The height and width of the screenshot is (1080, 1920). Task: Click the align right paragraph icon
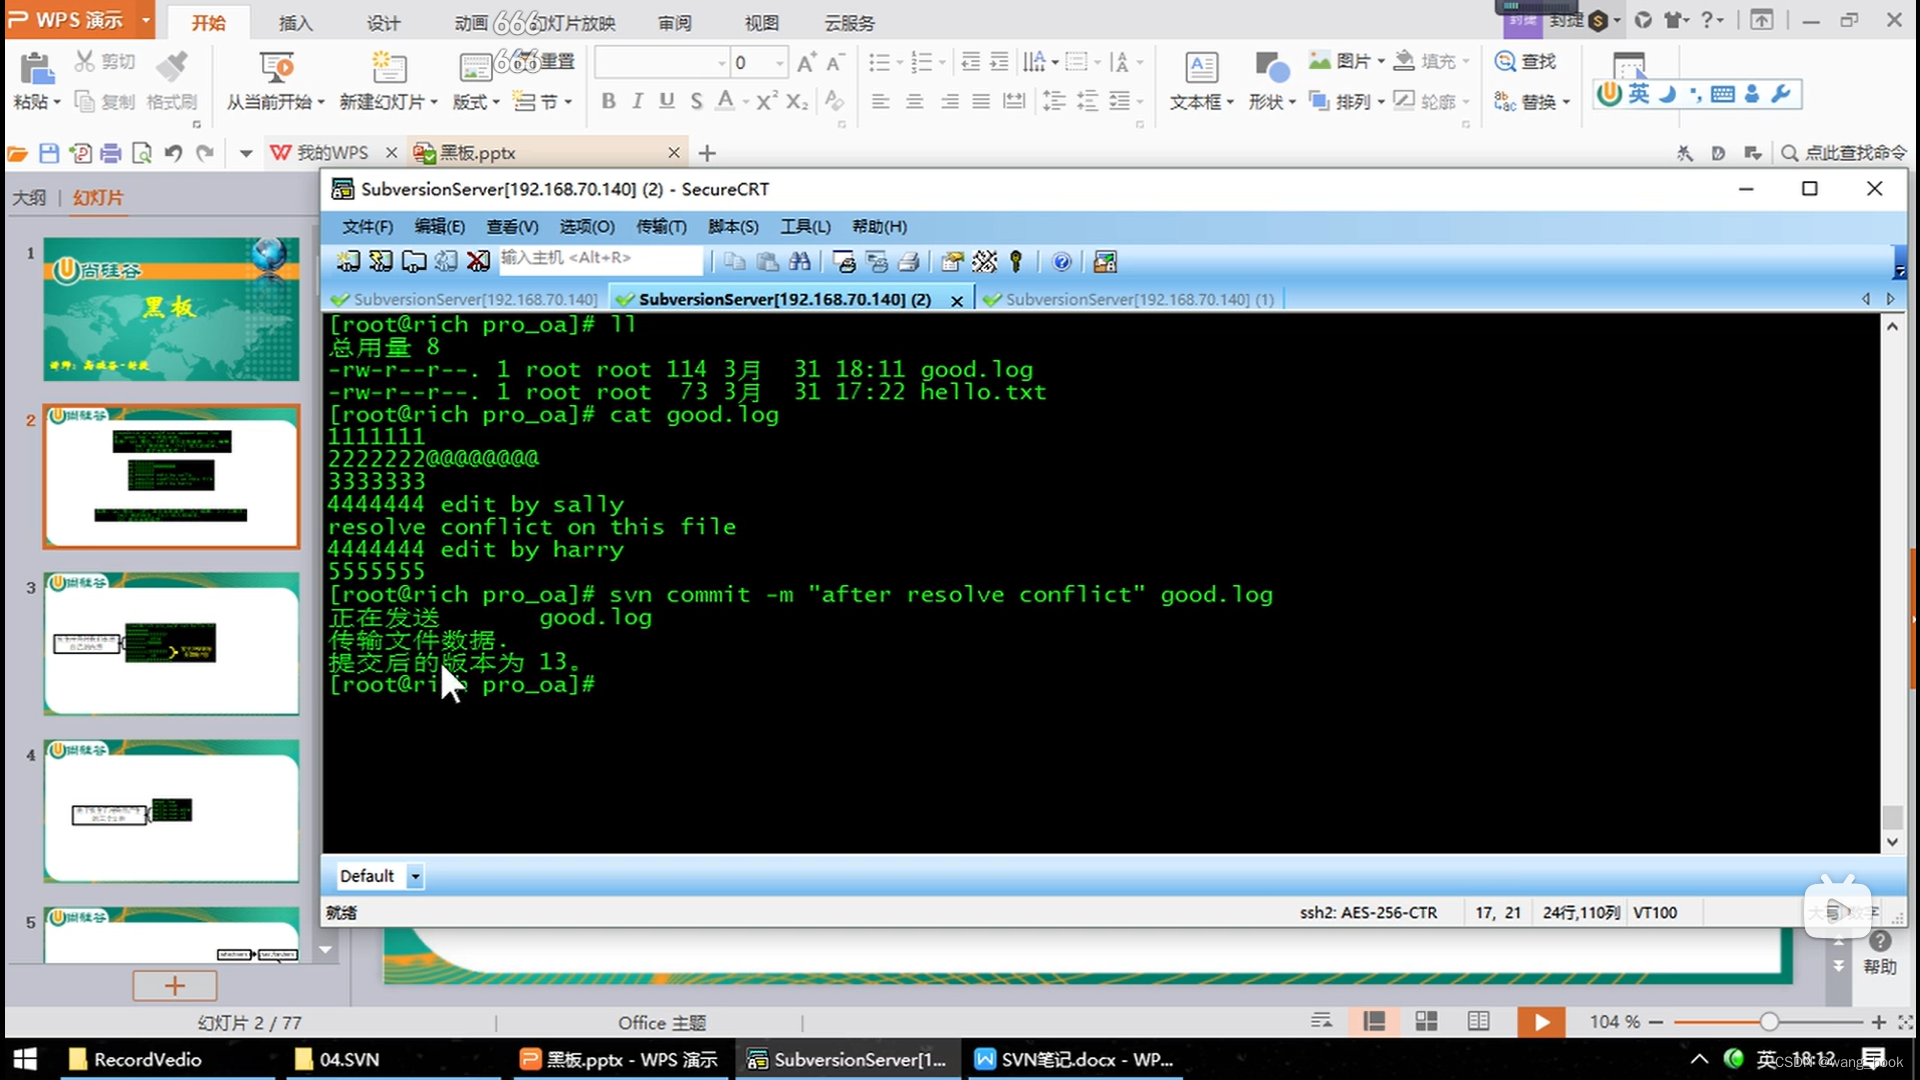(x=949, y=101)
